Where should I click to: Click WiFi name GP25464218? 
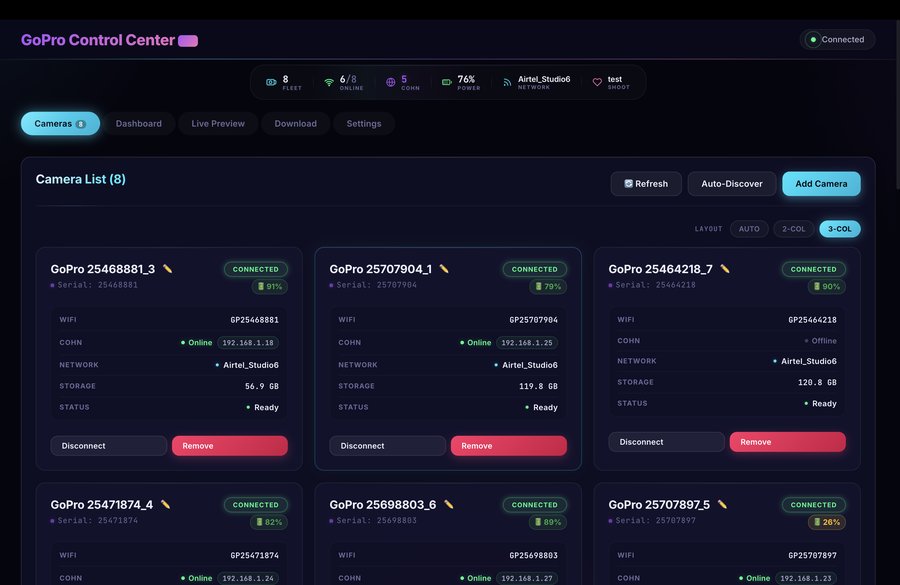pyautogui.click(x=812, y=320)
